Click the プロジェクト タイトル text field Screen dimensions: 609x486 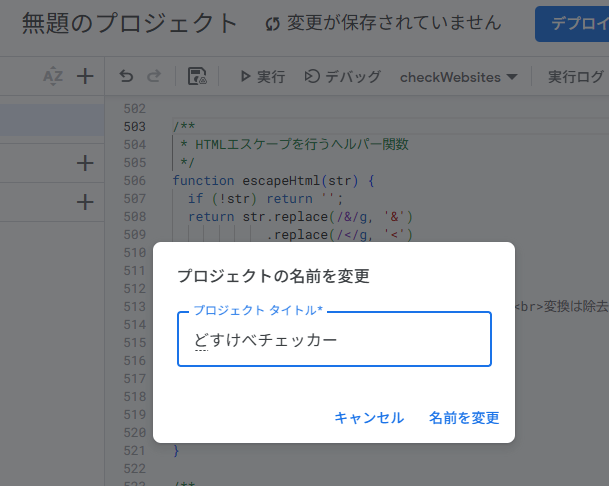tap(334, 340)
